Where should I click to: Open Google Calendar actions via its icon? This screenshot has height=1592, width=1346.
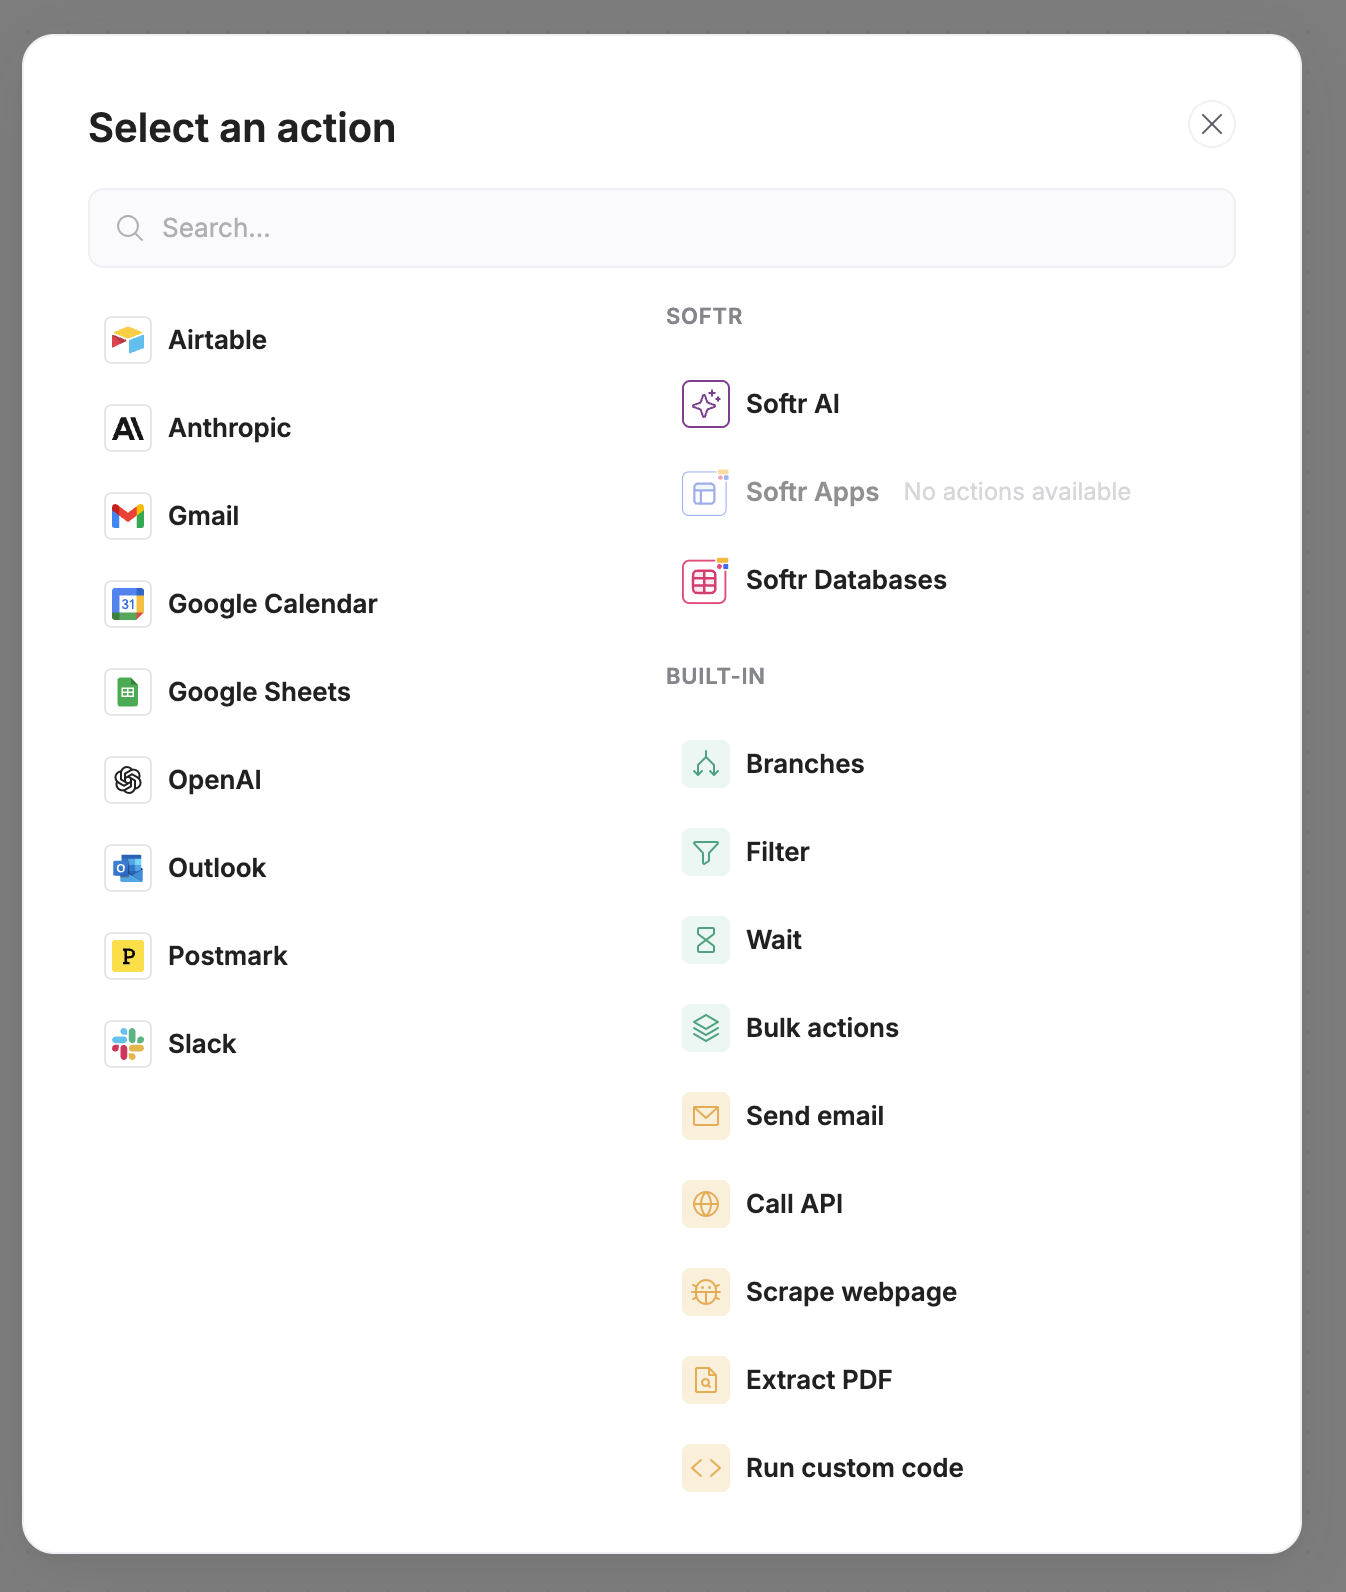click(x=128, y=604)
